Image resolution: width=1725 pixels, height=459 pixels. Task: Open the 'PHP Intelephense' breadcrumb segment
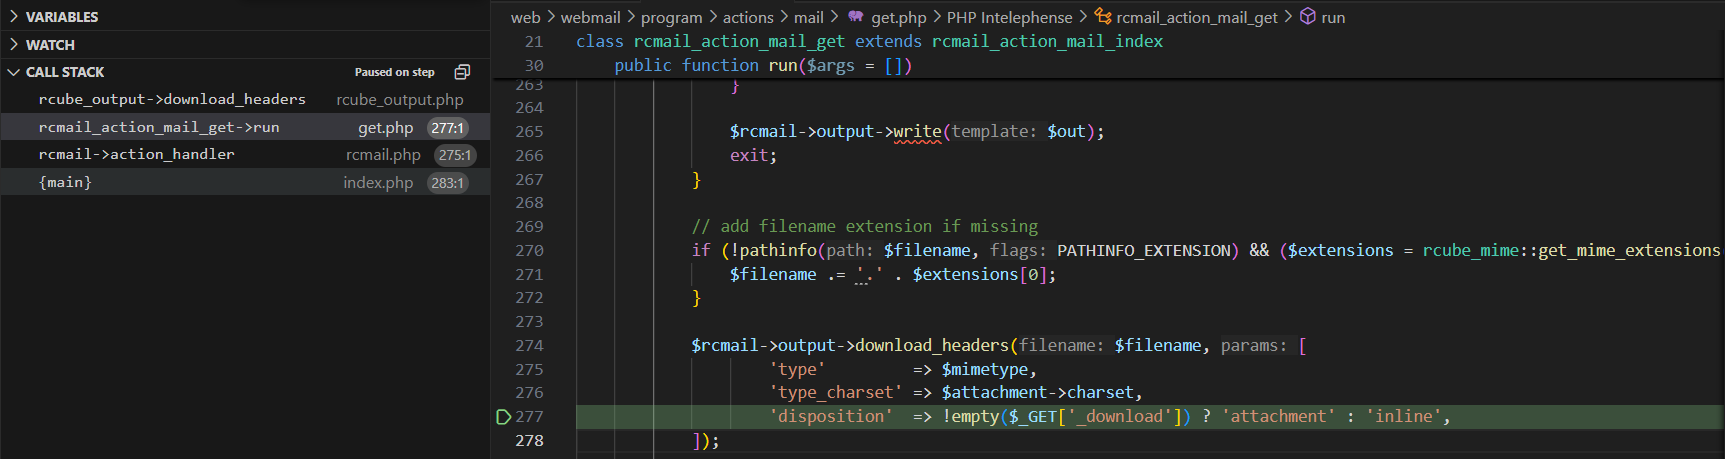1009,17
